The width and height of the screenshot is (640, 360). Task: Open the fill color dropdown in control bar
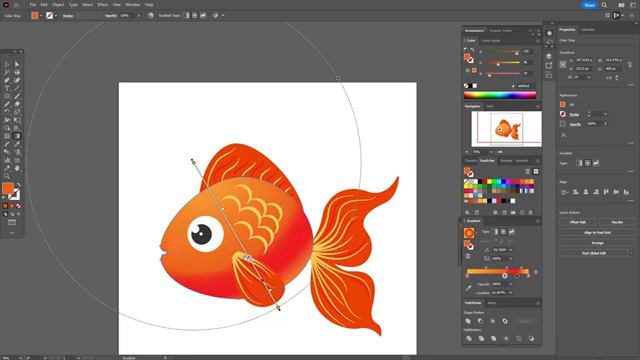click(41, 16)
